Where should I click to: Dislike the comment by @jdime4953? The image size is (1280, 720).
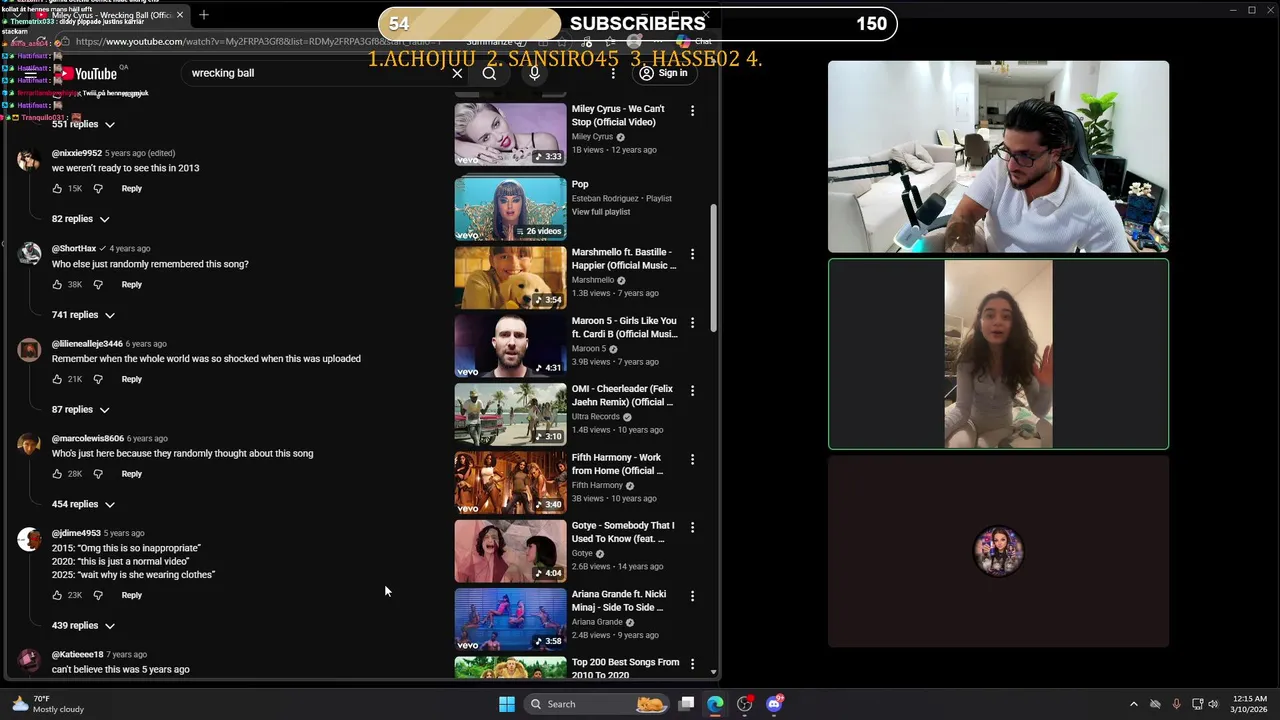[x=98, y=595]
